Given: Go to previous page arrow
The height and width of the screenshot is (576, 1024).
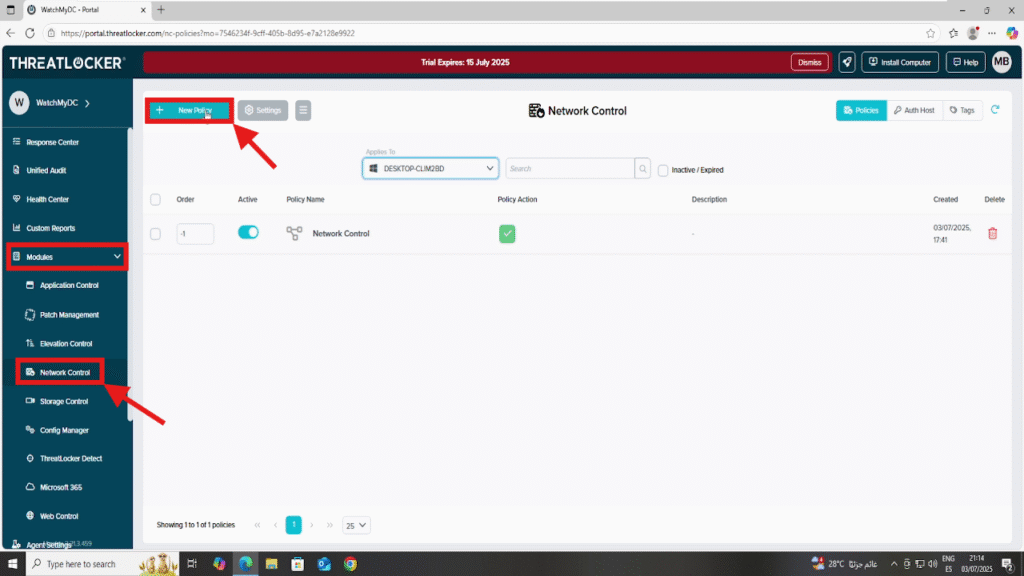Looking at the screenshot, I should [x=275, y=525].
